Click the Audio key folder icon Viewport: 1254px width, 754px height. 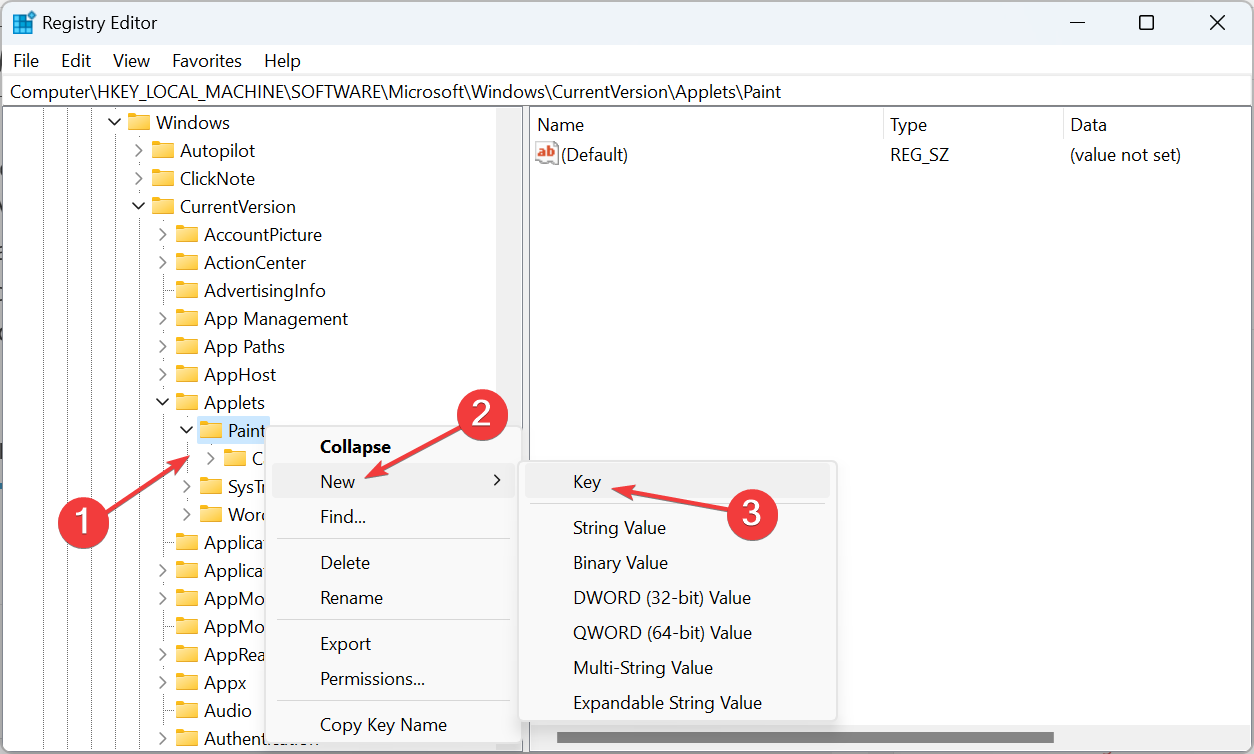(187, 710)
